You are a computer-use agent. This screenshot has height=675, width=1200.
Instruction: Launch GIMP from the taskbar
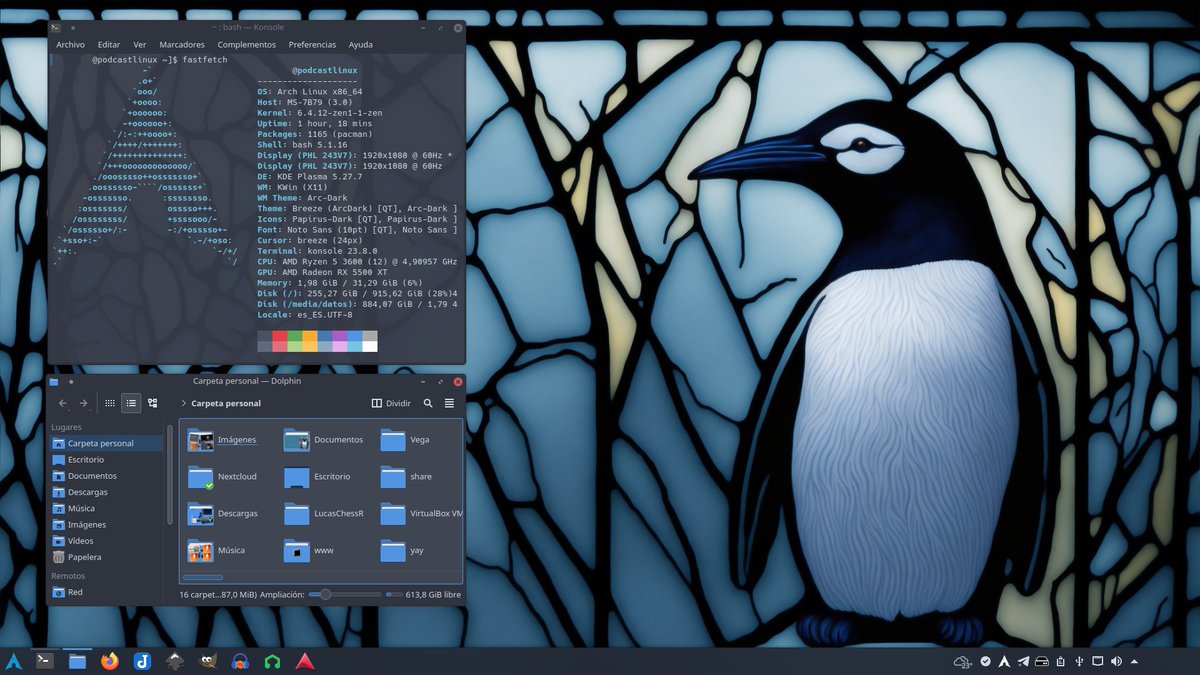(x=207, y=661)
